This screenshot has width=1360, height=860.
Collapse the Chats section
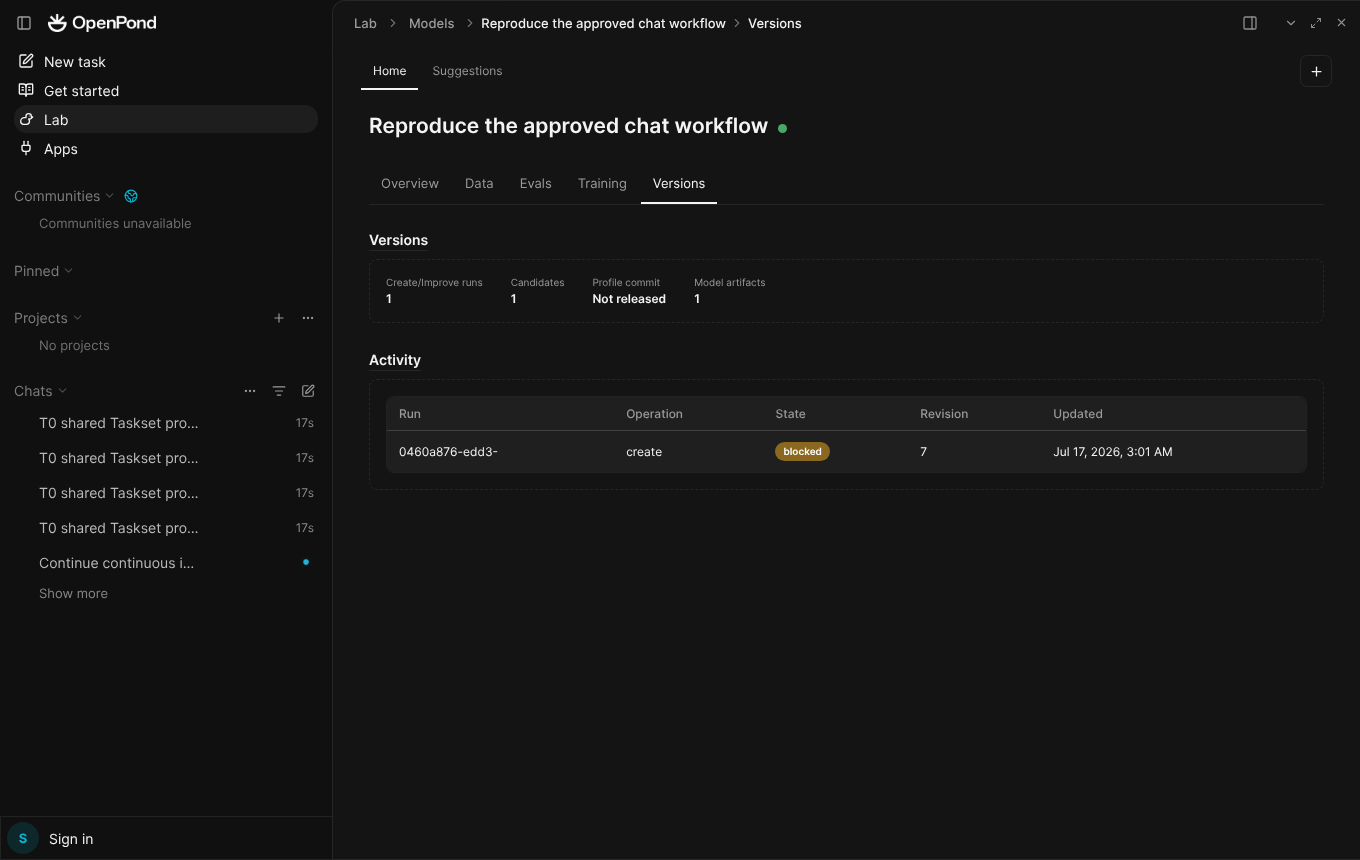[40, 391]
